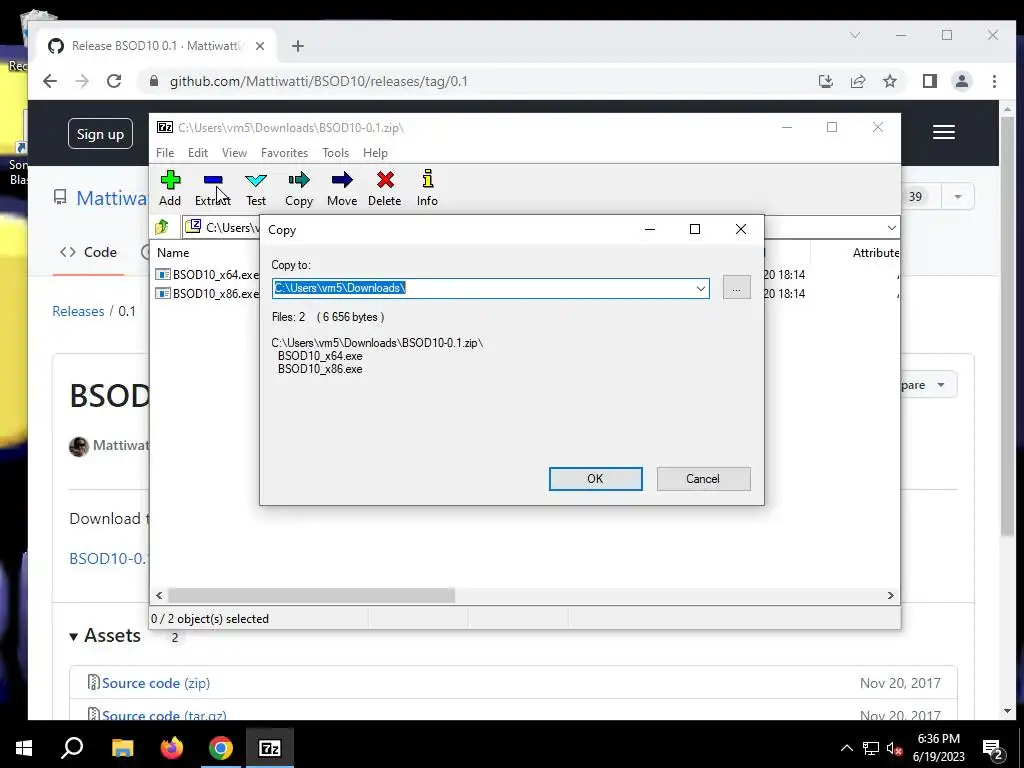The image size is (1024, 768).
Task: Open the Tools menu in 7-Zip
Action: [x=335, y=152]
